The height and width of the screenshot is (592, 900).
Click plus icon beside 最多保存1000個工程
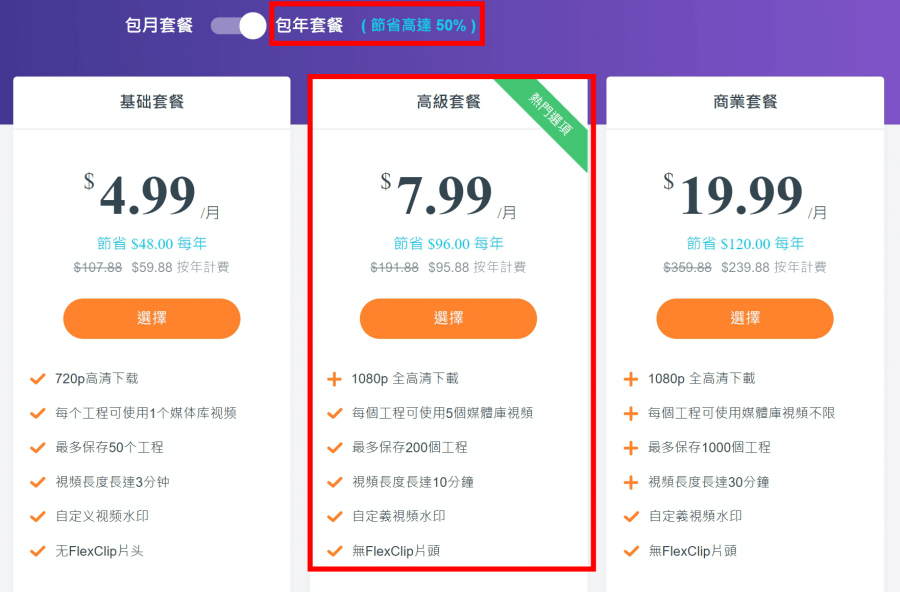pyautogui.click(x=631, y=448)
